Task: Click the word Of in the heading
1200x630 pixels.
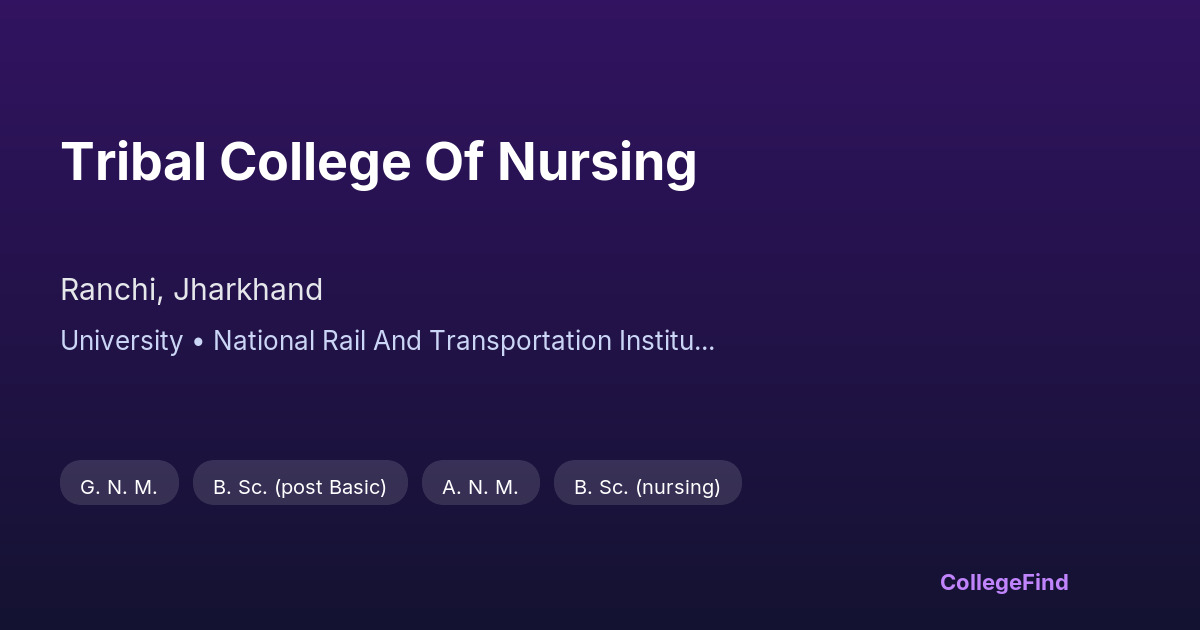Action: 453,162
